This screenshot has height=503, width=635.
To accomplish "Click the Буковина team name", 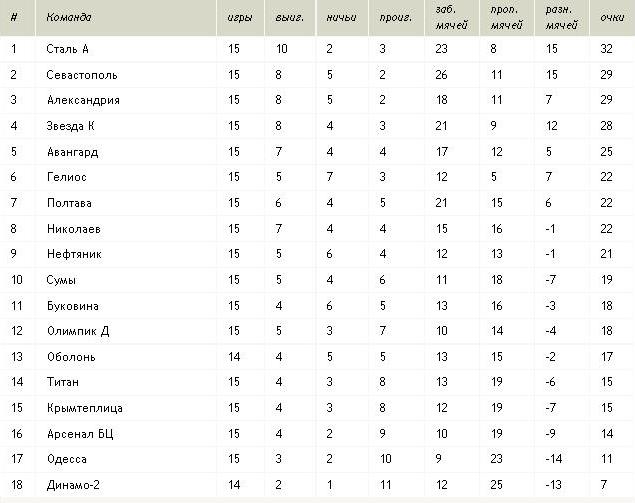I will (73, 306).
